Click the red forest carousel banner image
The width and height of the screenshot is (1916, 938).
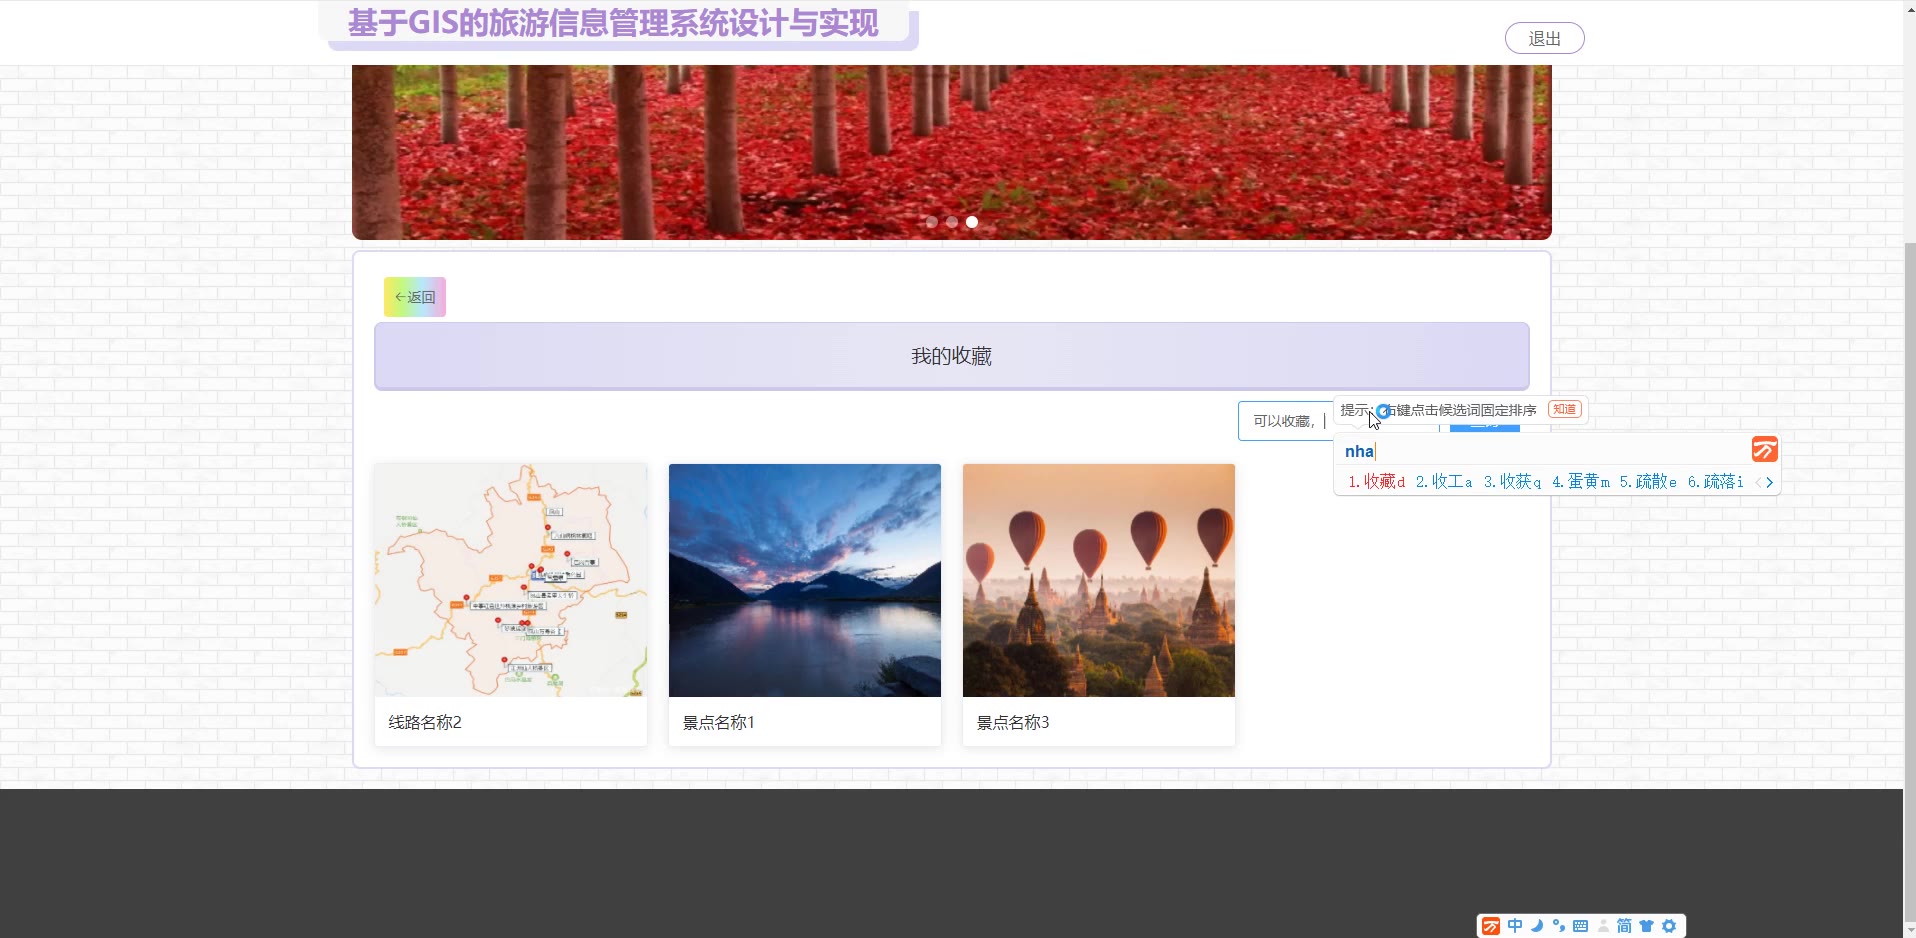pyautogui.click(x=952, y=152)
